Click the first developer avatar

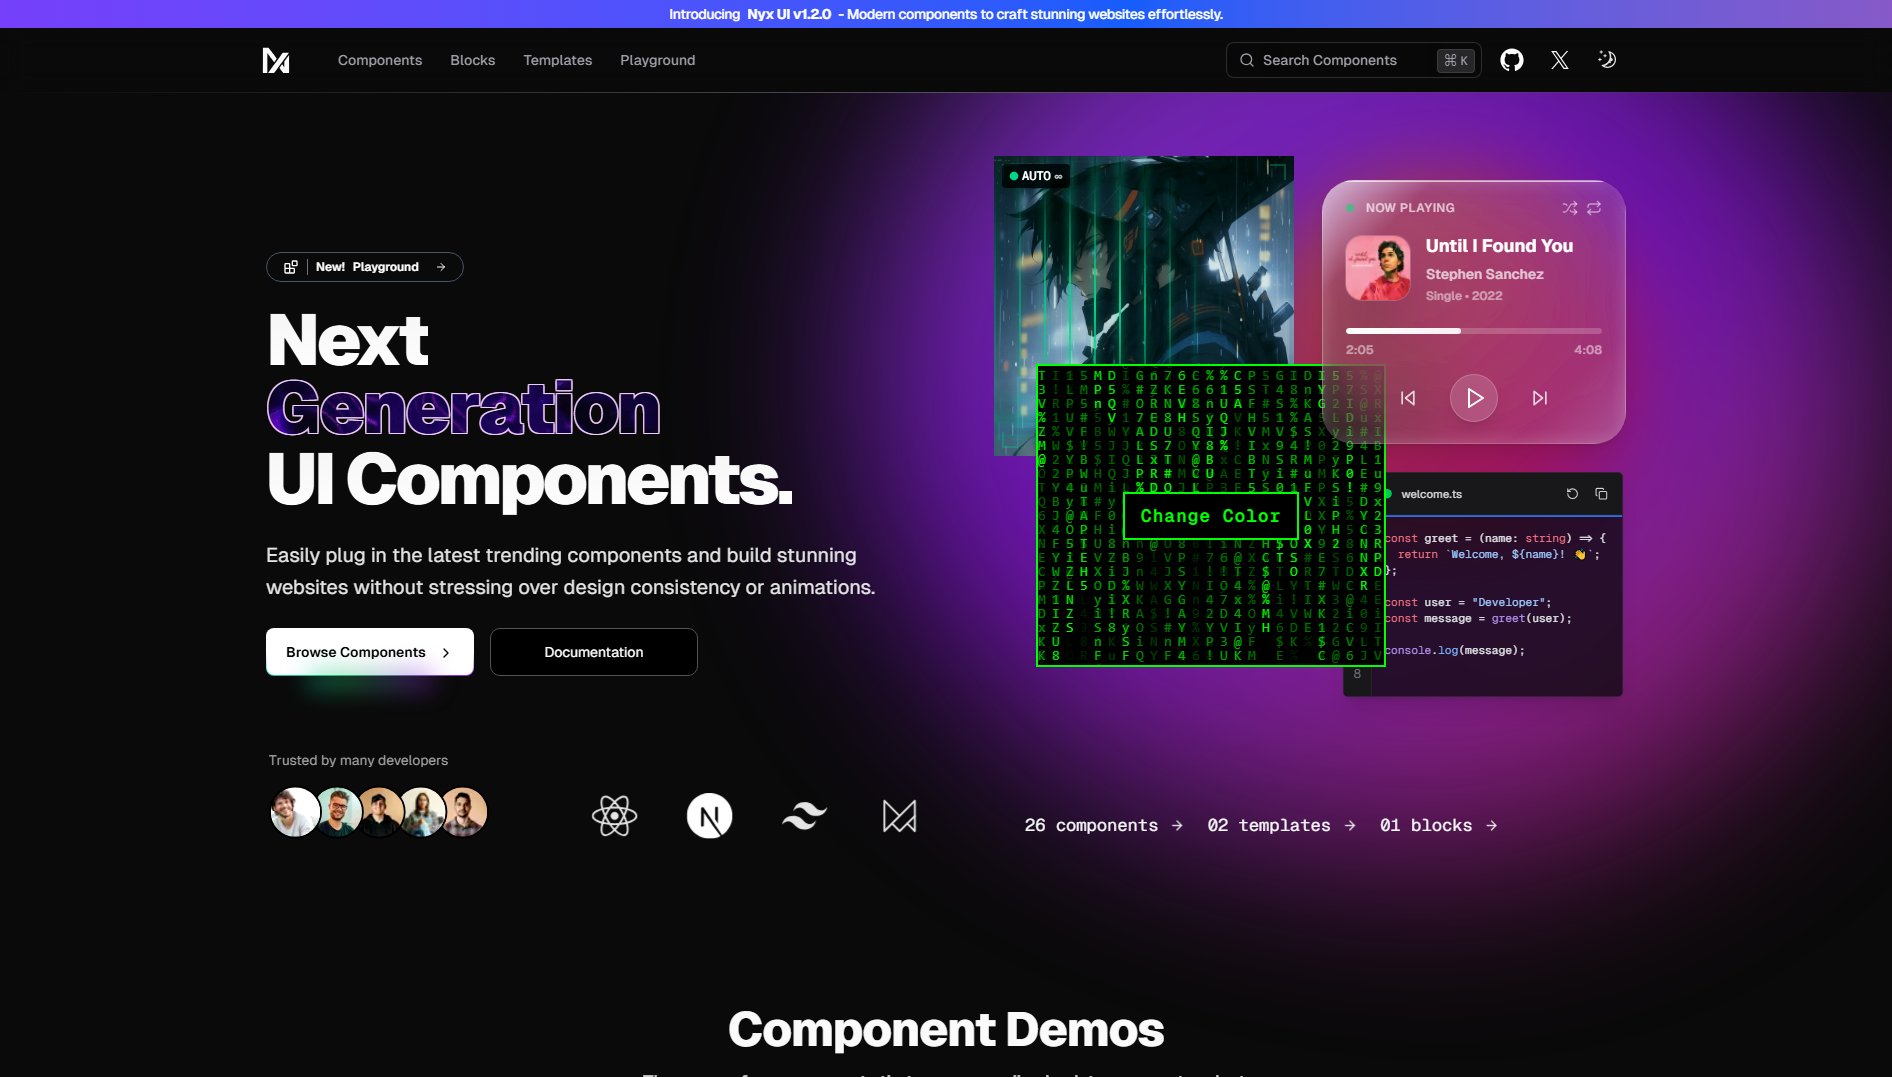click(295, 811)
